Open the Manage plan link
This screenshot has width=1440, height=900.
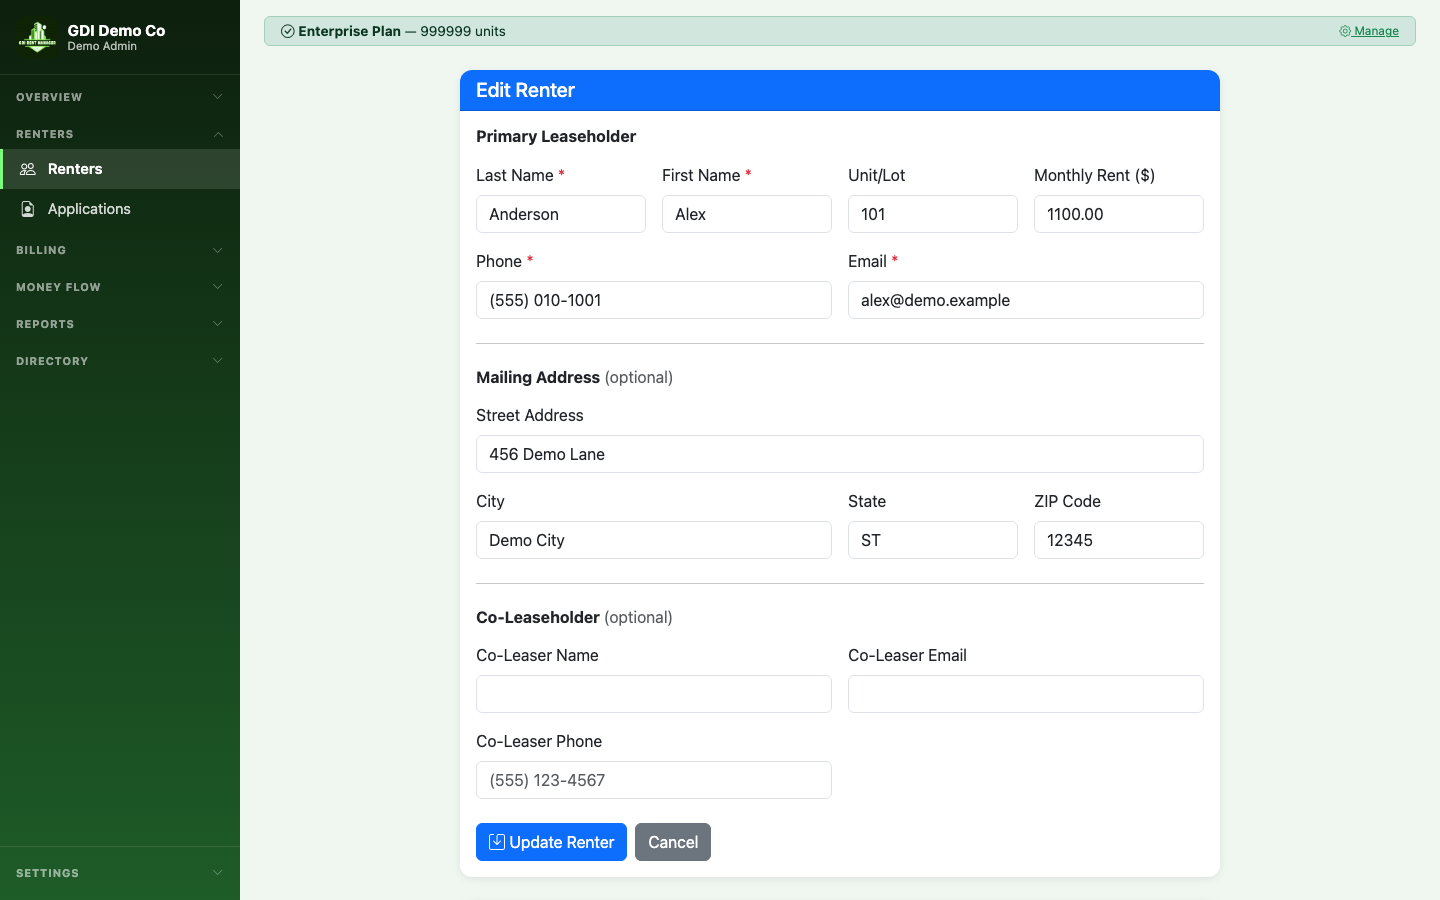click(1369, 31)
